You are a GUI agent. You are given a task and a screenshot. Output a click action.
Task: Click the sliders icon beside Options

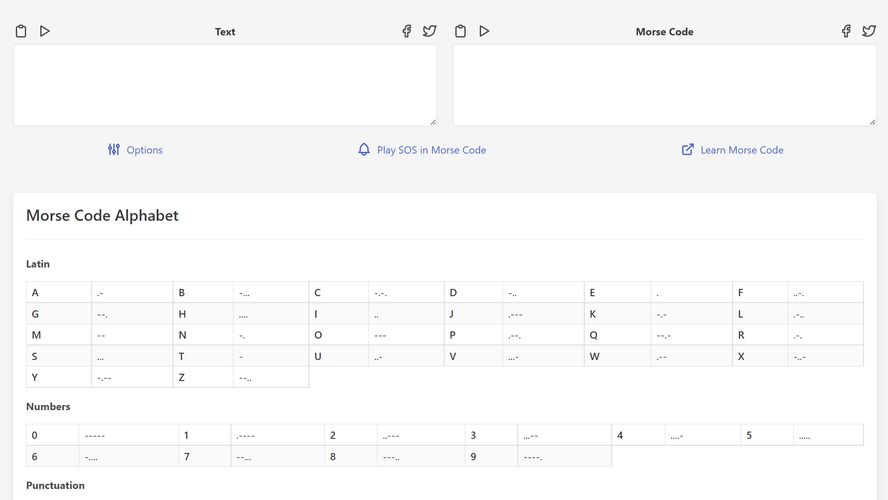[x=114, y=150]
